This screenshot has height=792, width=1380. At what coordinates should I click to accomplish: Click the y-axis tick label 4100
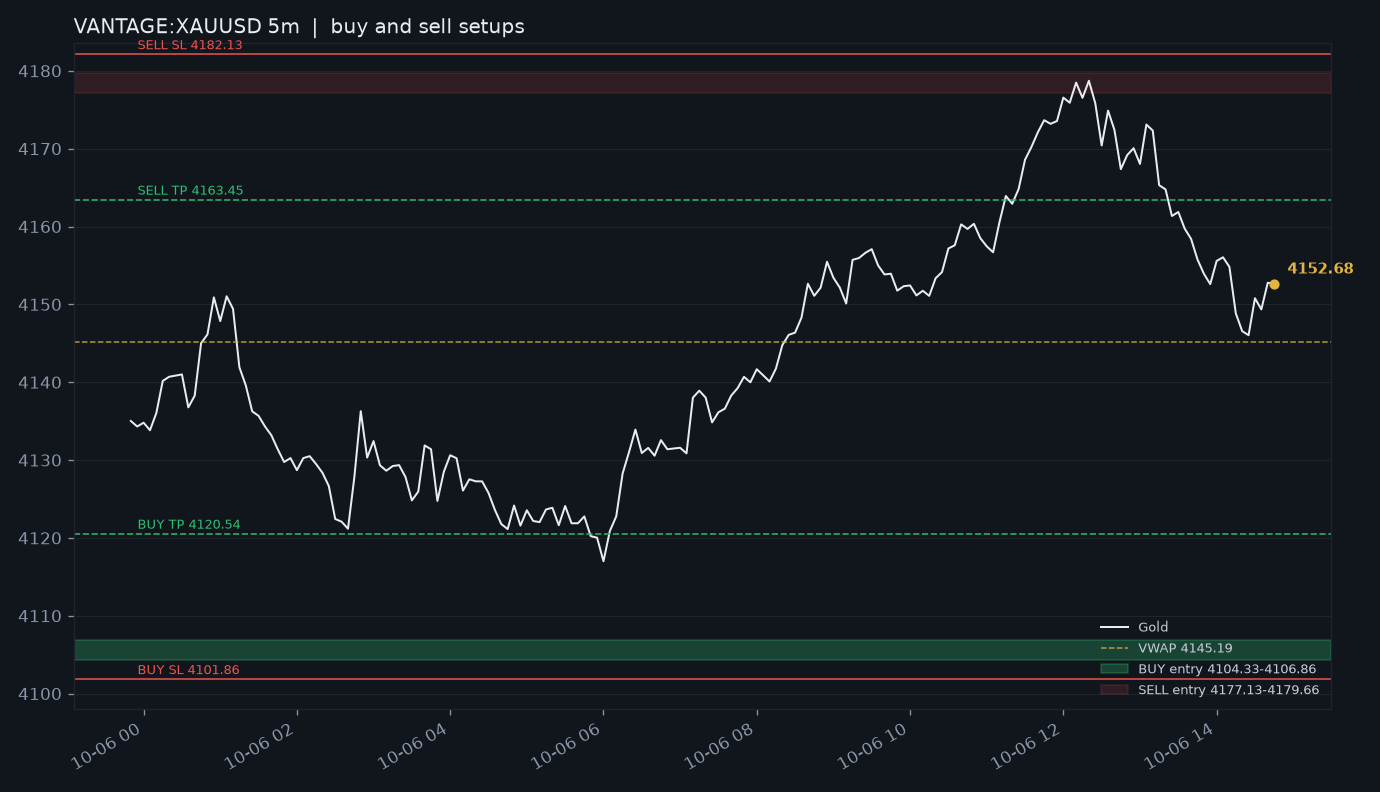tap(40, 695)
